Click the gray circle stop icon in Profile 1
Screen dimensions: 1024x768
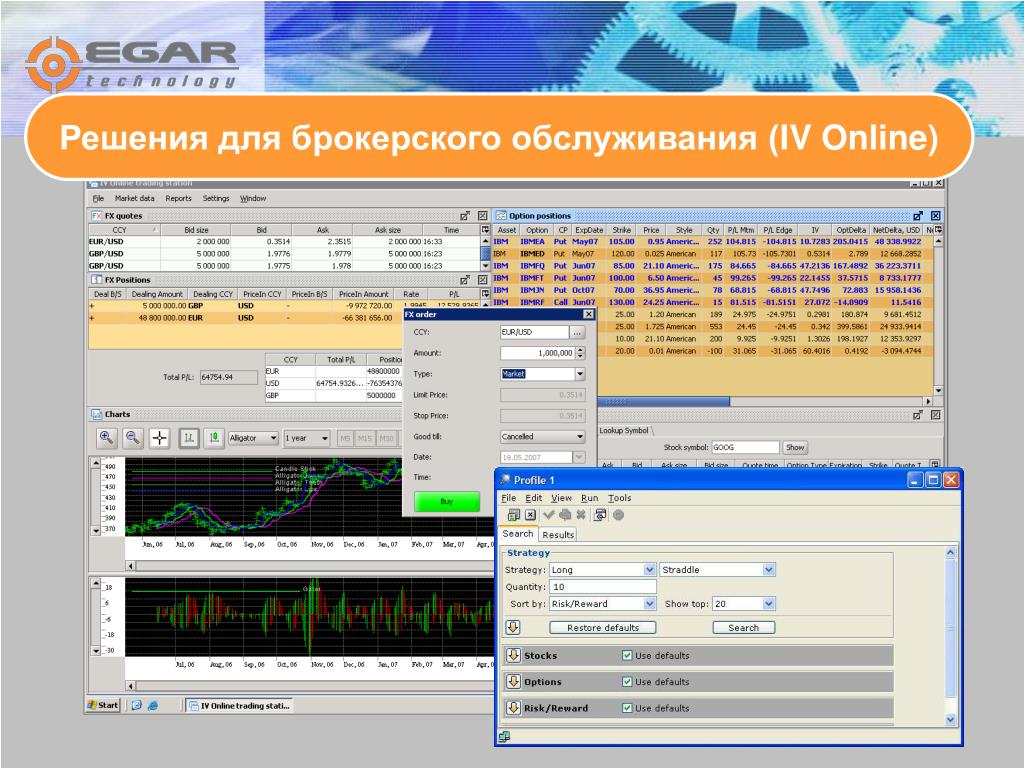tap(618, 515)
